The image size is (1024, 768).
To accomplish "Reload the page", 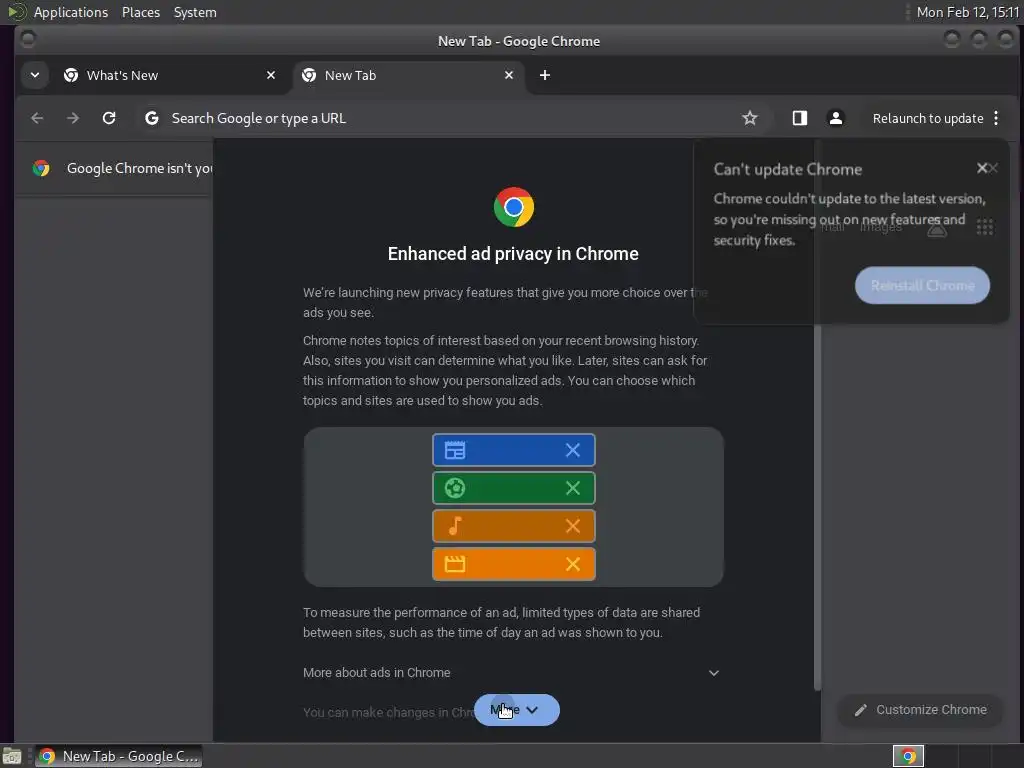I will (109, 118).
